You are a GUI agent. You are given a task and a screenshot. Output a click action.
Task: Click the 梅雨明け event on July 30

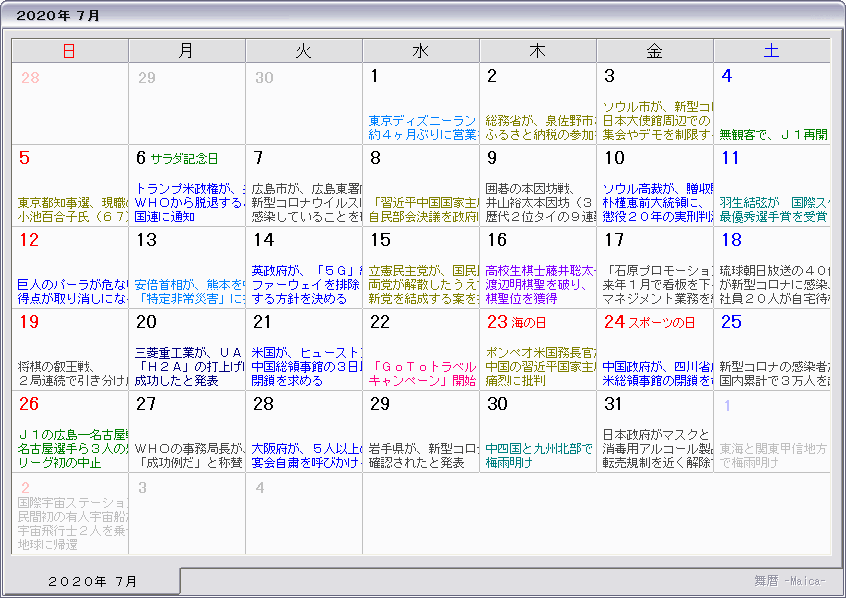tap(537, 455)
